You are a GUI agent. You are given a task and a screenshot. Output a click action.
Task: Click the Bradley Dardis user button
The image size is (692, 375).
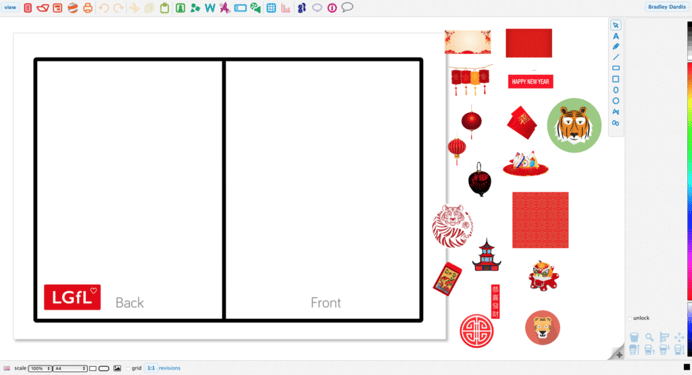click(667, 7)
